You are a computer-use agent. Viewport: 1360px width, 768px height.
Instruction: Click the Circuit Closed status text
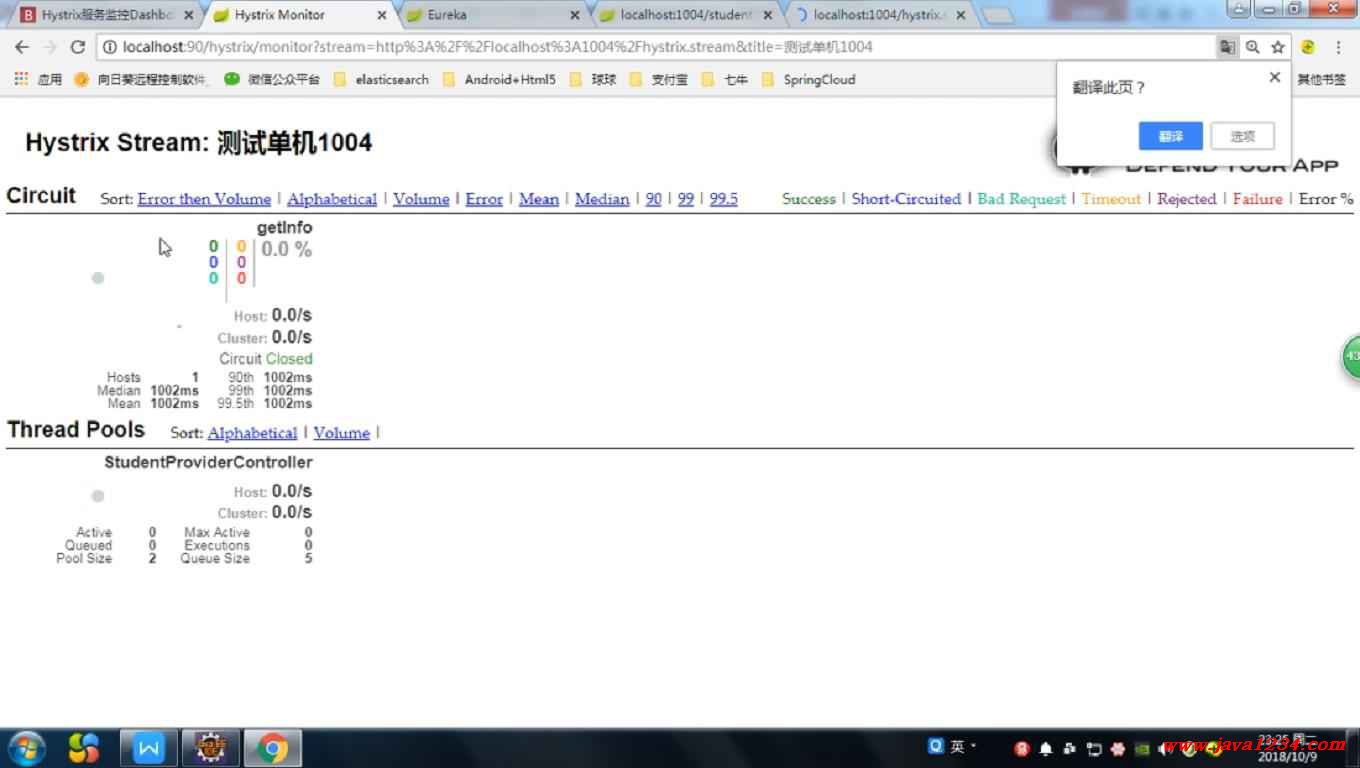tap(266, 359)
